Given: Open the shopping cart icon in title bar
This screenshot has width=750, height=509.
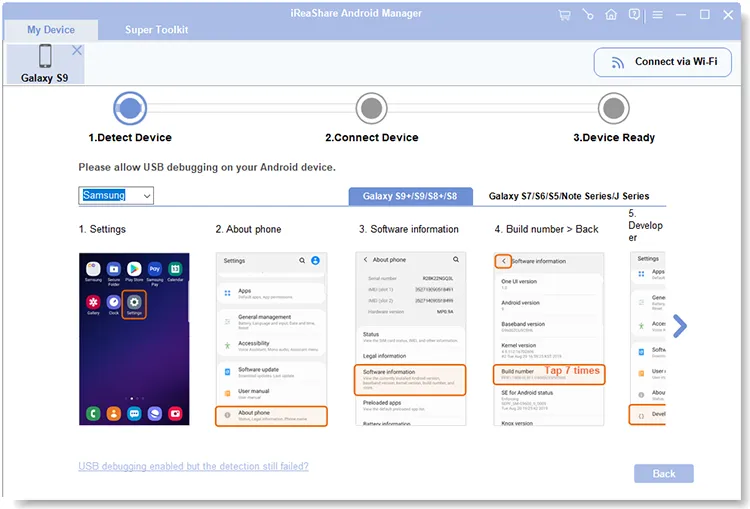Looking at the screenshot, I should [564, 15].
